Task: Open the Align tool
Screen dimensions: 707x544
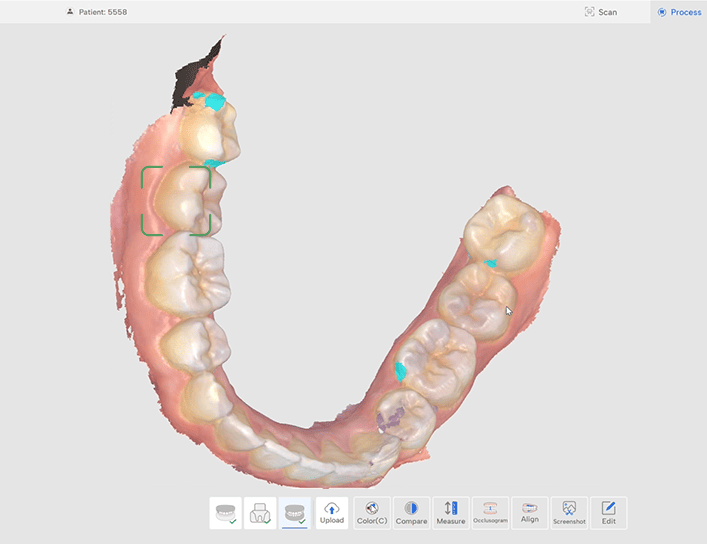Action: (x=530, y=512)
